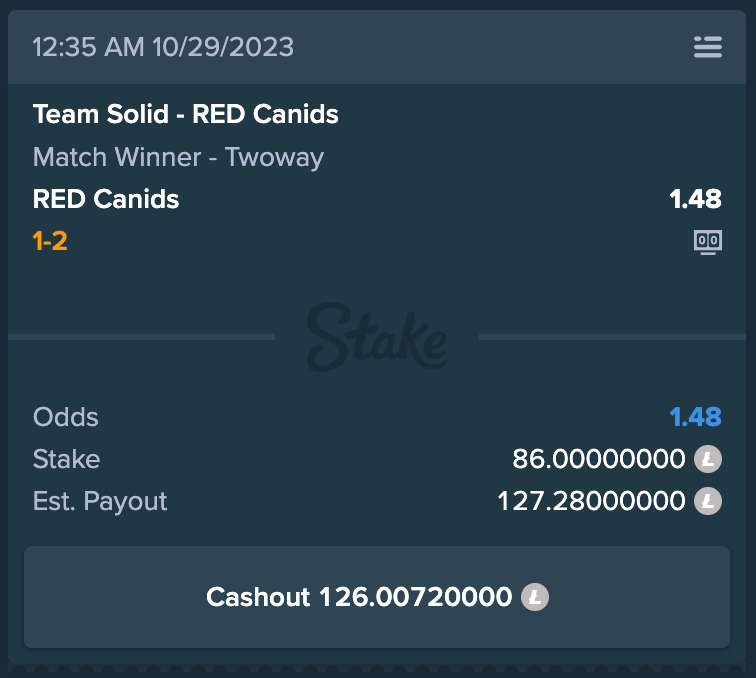Click the Litecoin icon beside estimated payout
The image size is (756, 678).
[x=708, y=501]
